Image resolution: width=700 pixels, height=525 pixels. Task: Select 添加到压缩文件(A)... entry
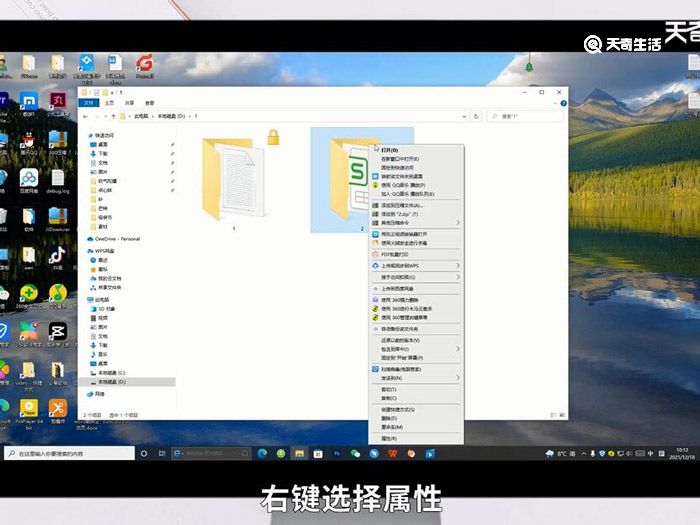point(416,205)
